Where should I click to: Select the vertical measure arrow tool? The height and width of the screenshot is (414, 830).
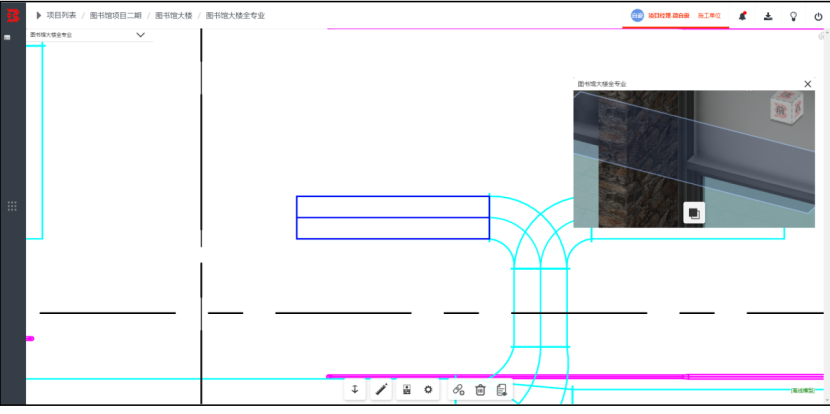point(355,390)
